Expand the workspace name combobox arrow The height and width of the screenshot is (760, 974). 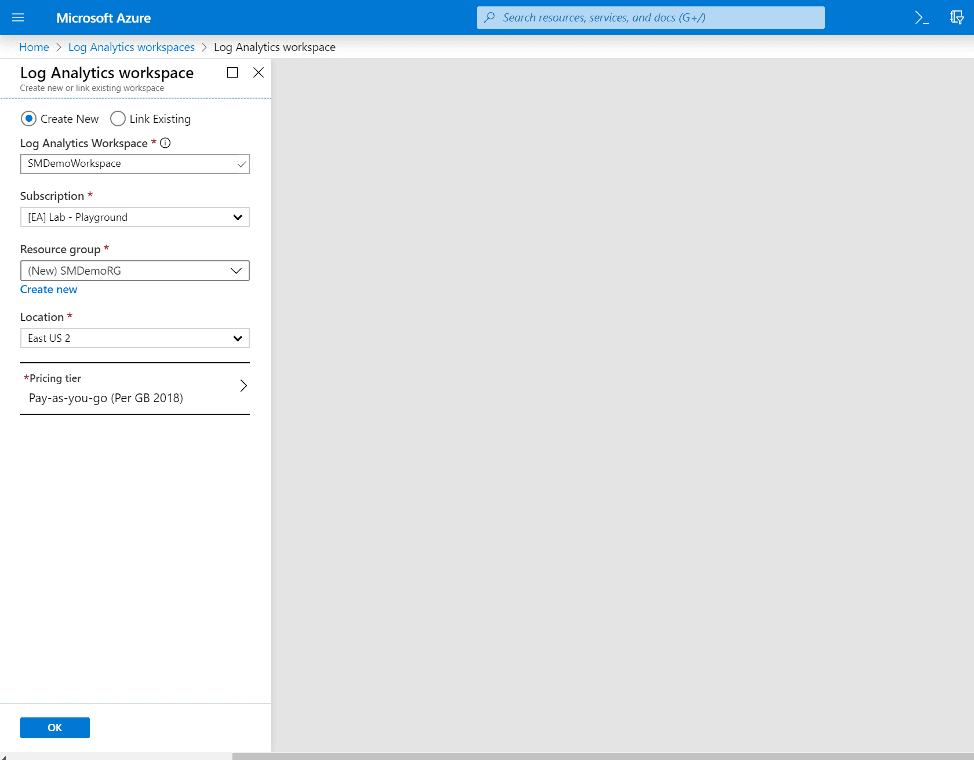pos(240,164)
